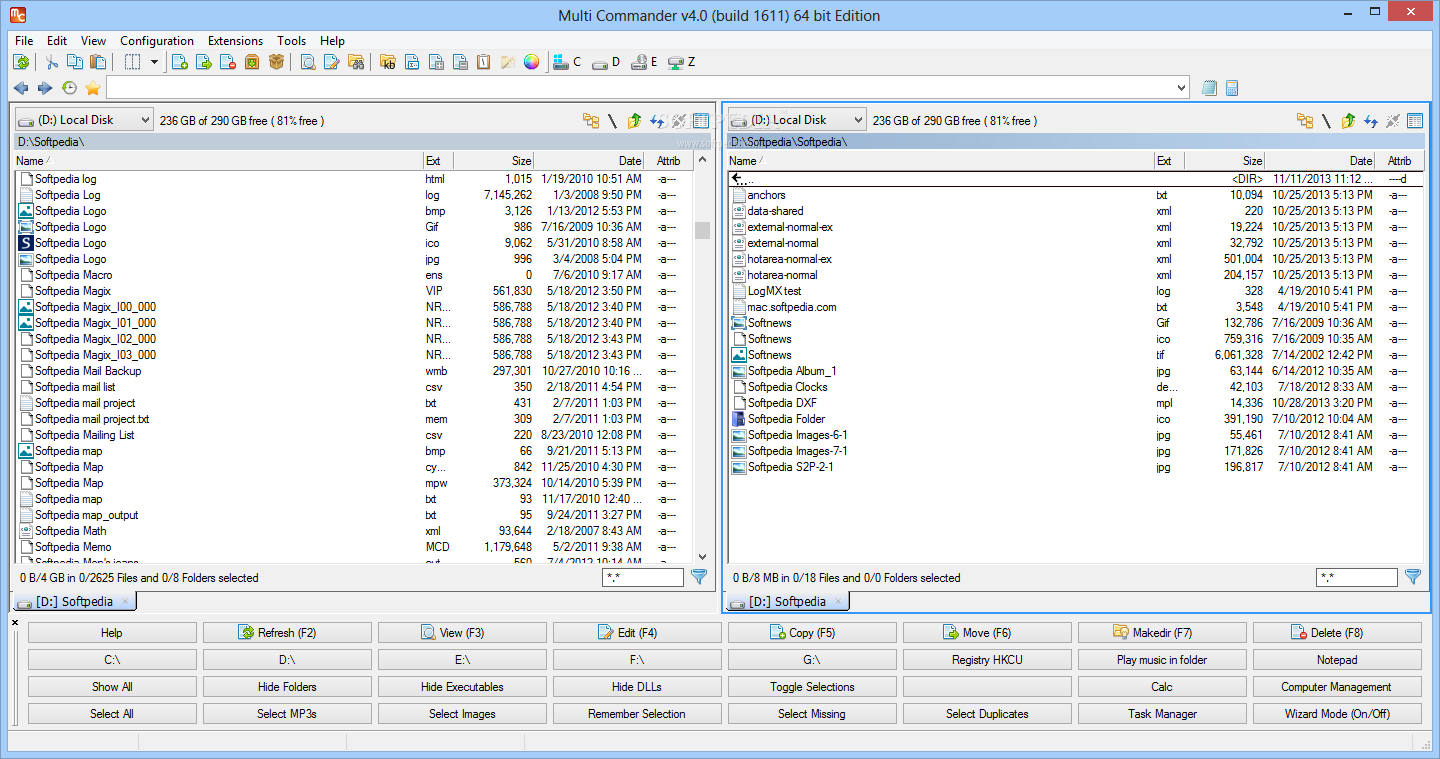Click the folder tree icon in the left panel
The width and height of the screenshot is (1440, 759).
click(591, 121)
